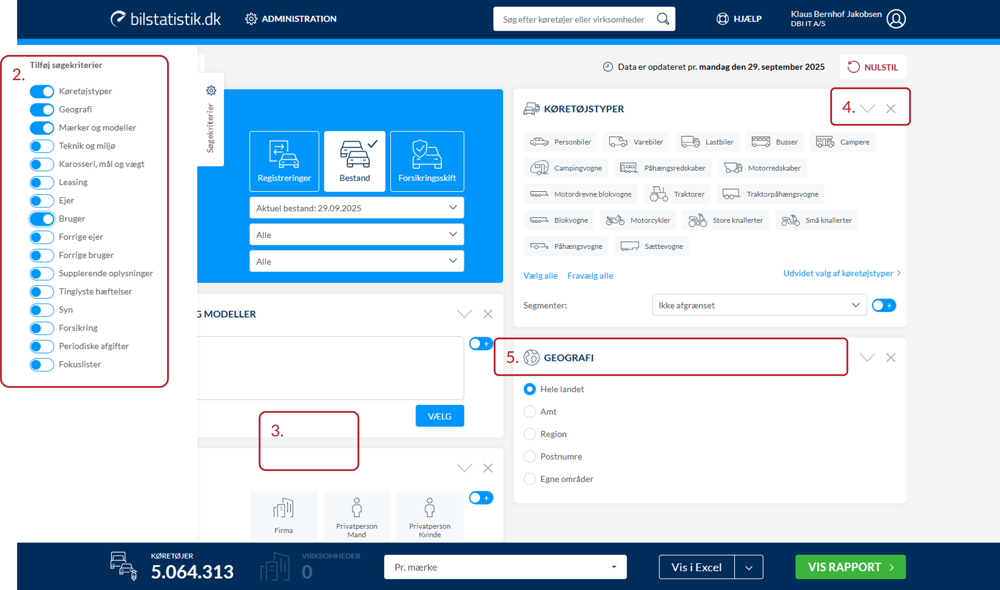Open the Segmenter dropdown
The image size is (1000, 590).
[757, 305]
